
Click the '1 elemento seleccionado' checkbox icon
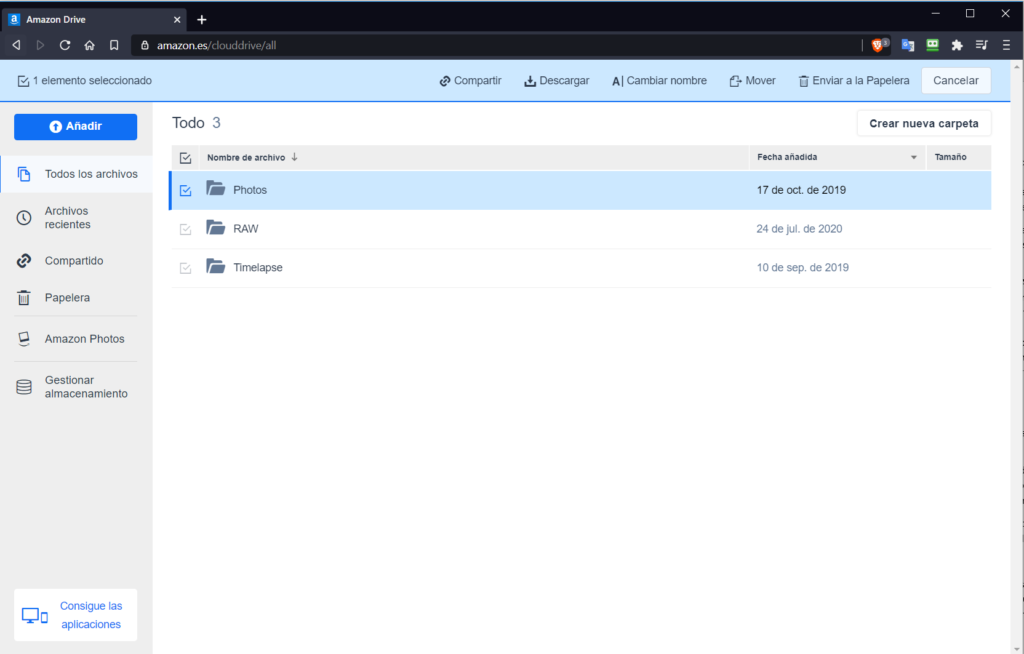point(24,81)
